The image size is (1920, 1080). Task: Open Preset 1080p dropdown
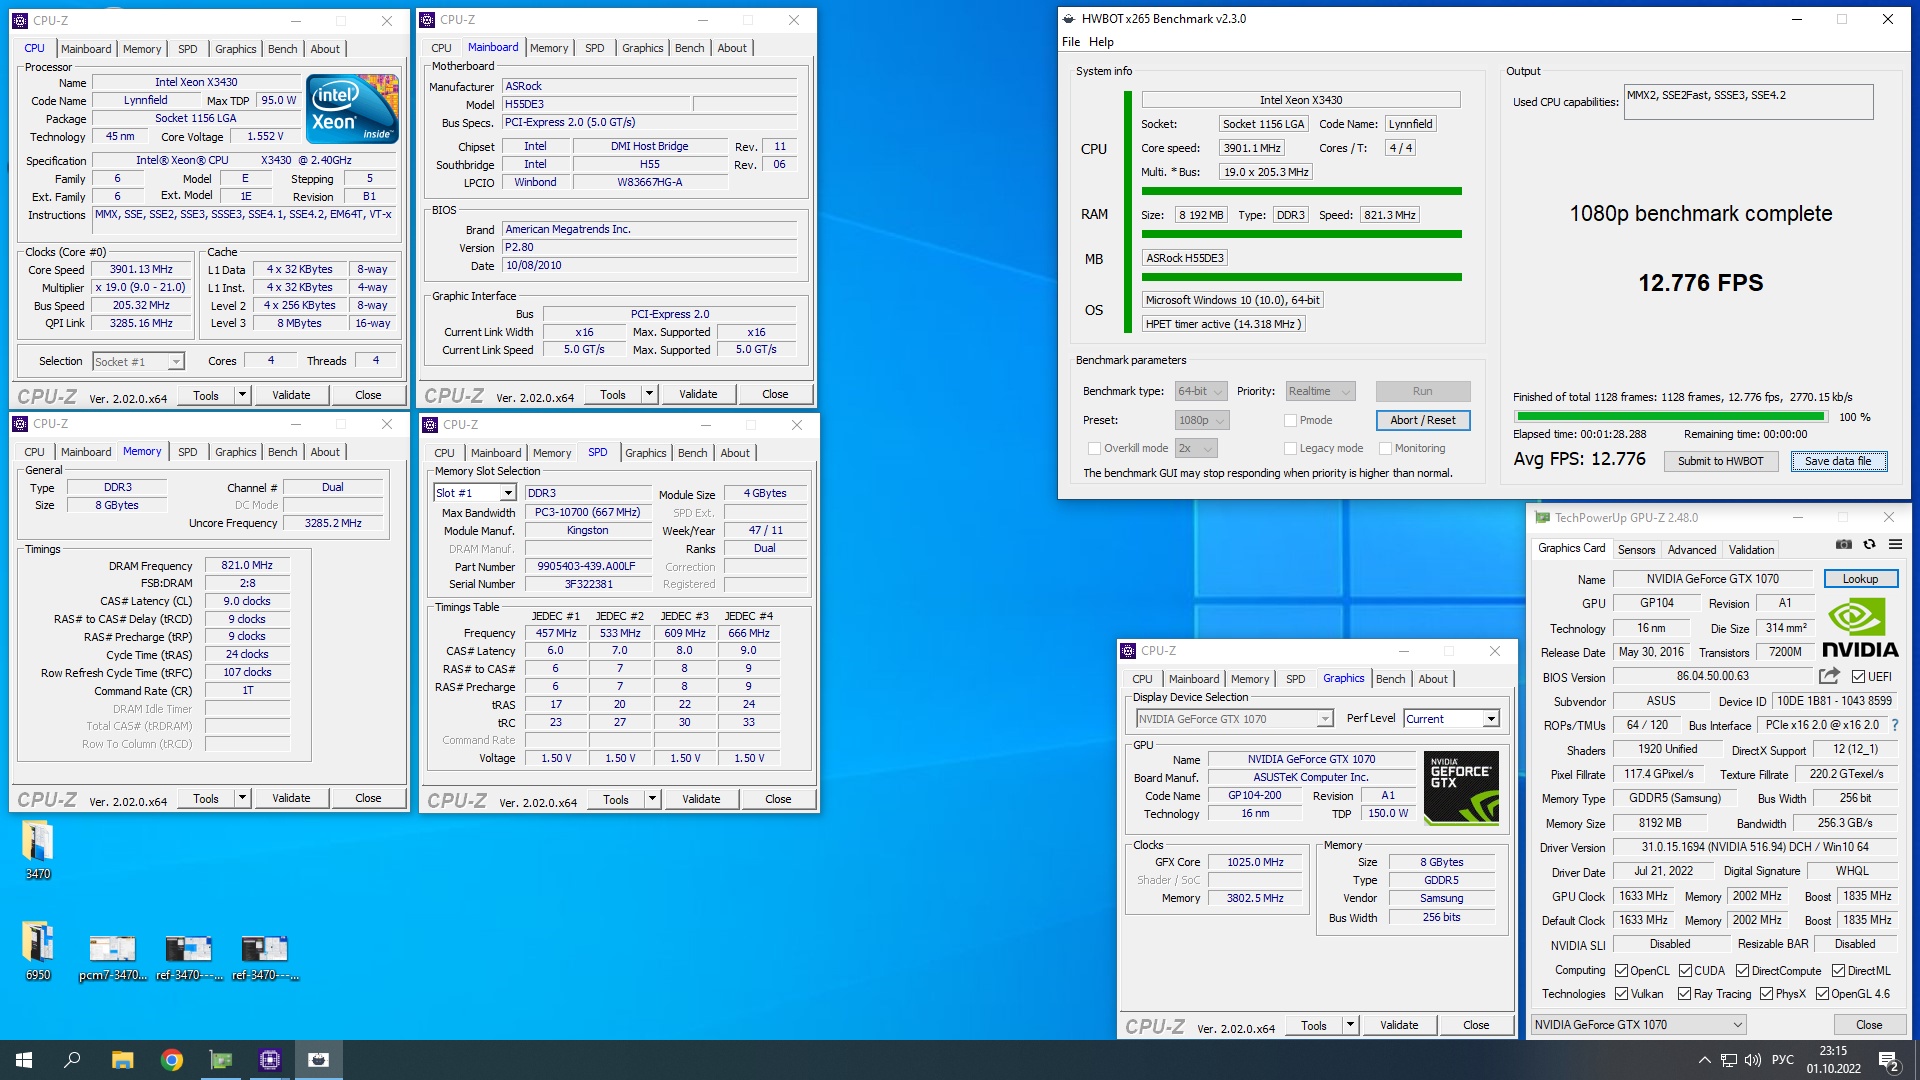tap(1201, 421)
